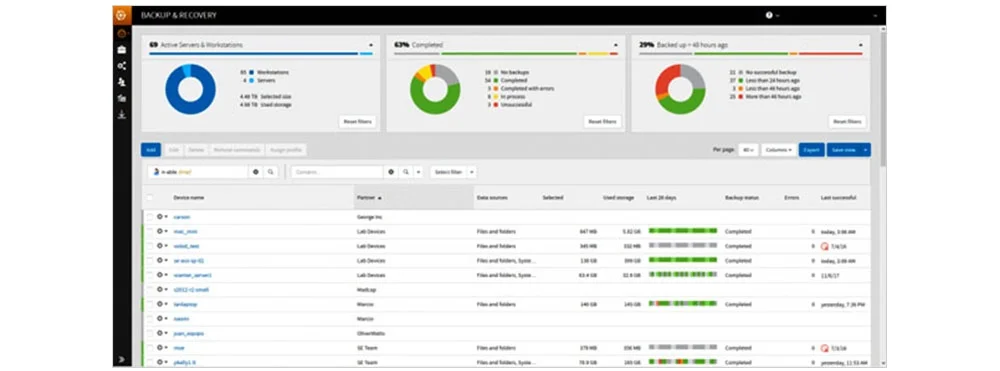Image resolution: width=1000 pixels, height=371 pixels.
Task: Open the Save view dropdown arrow
Action: [865, 150]
